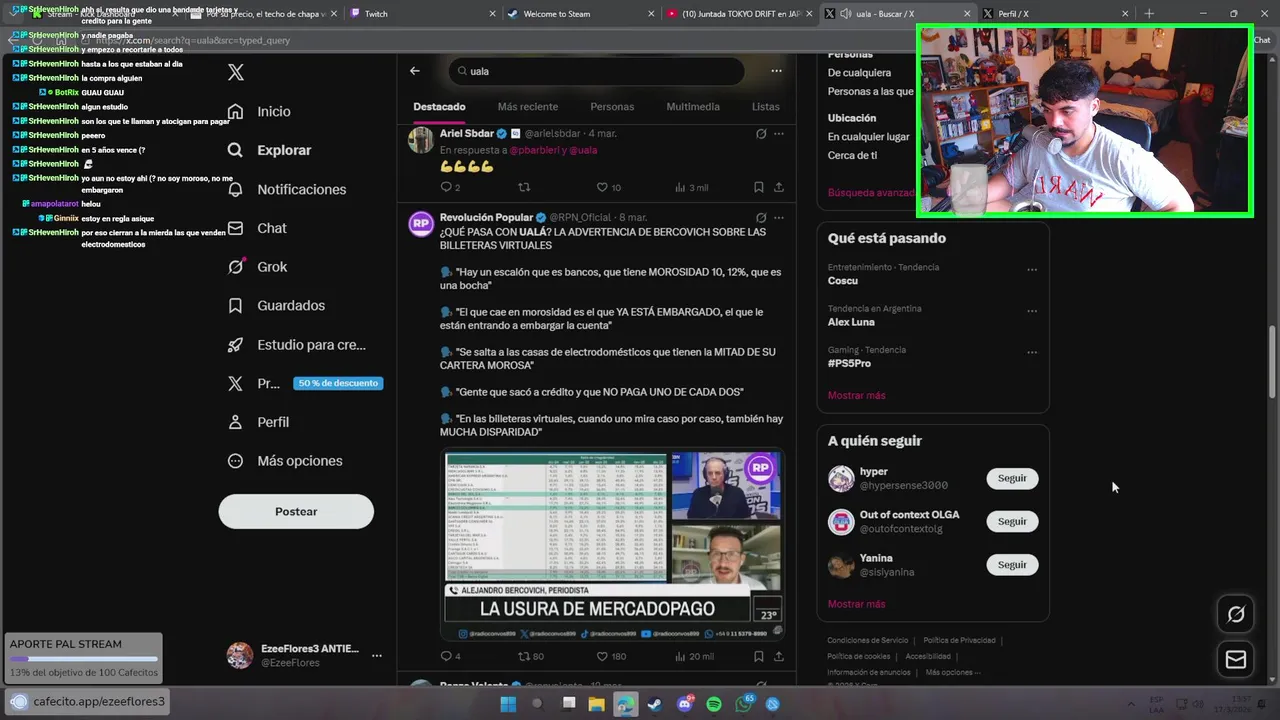View the 20 mil views stat

click(694, 656)
